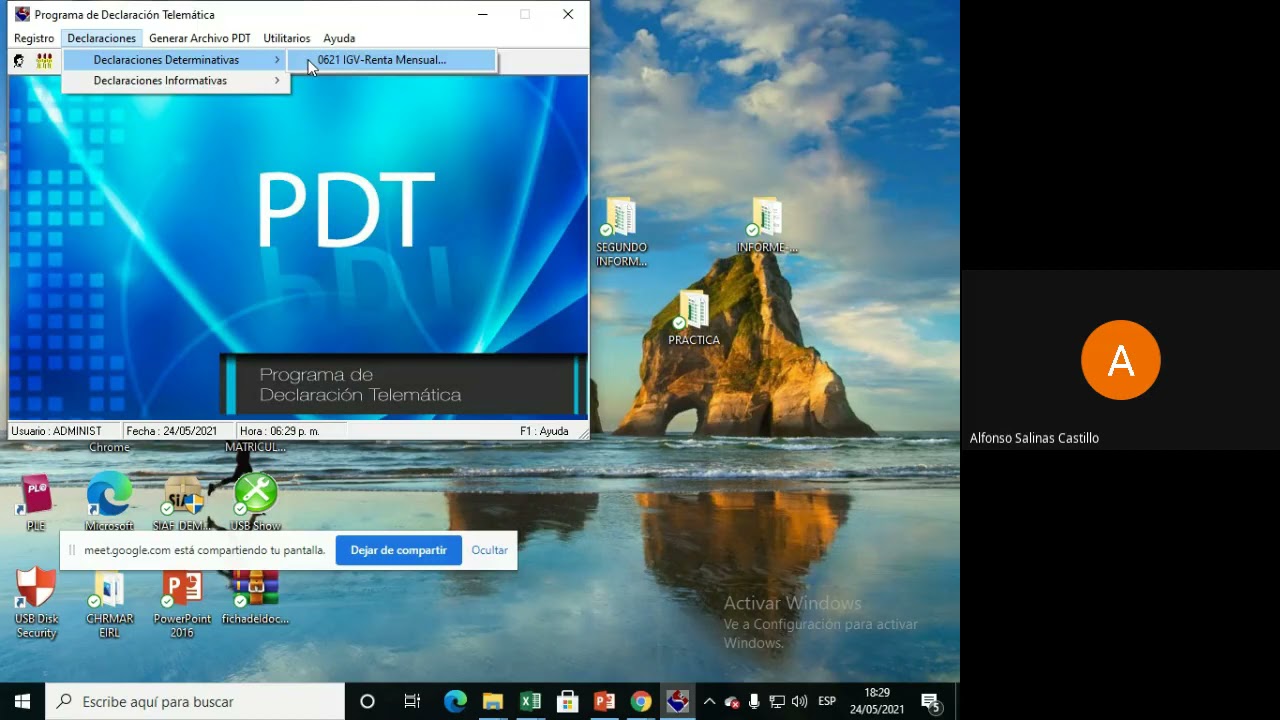This screenshot has width=1280, height=720.
Task: Click Usuario : ADMINIST status text
Action: [x=57, y=431]
